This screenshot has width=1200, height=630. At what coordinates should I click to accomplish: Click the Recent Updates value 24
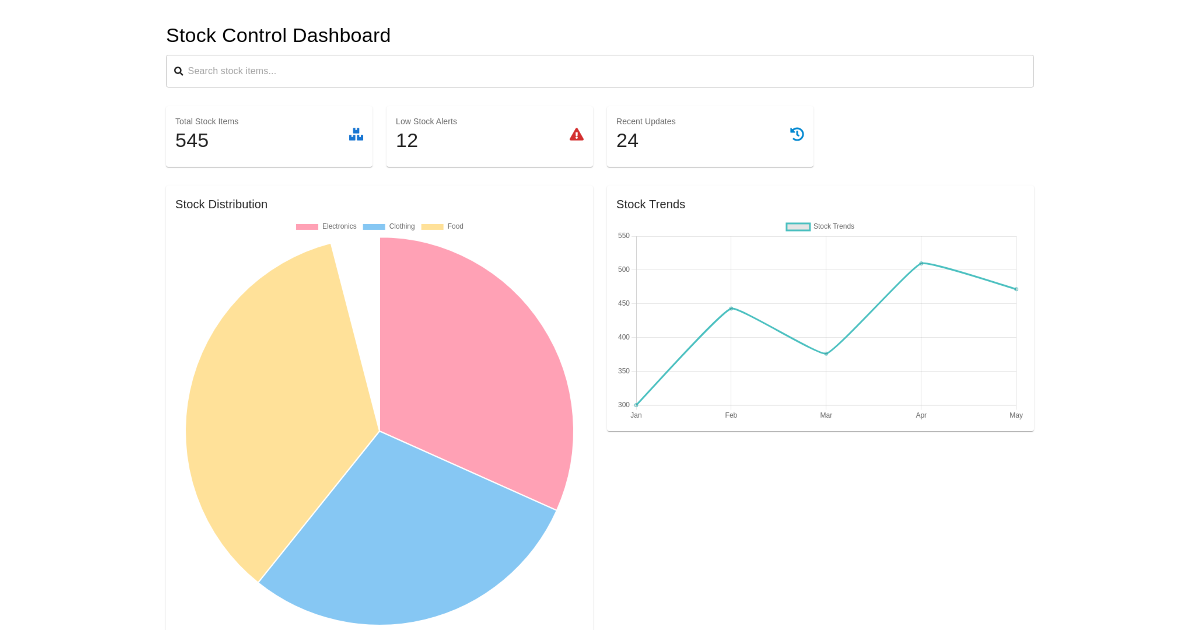[627, 141]
